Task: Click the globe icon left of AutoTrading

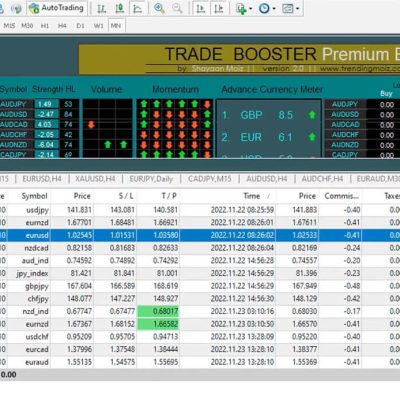Action: point(16,9)
